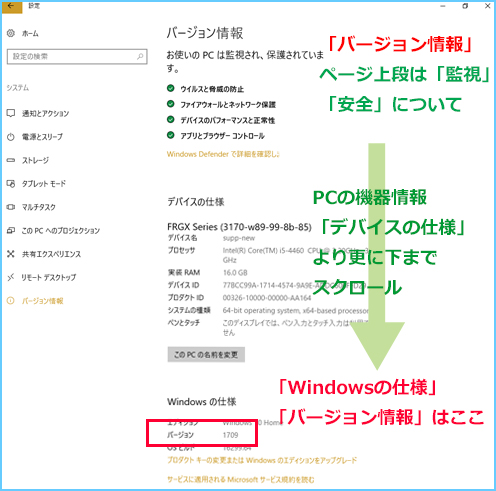496x491 pixels.
Task: Click the ペンとタッチ label
Action: [x=184, y=323]
